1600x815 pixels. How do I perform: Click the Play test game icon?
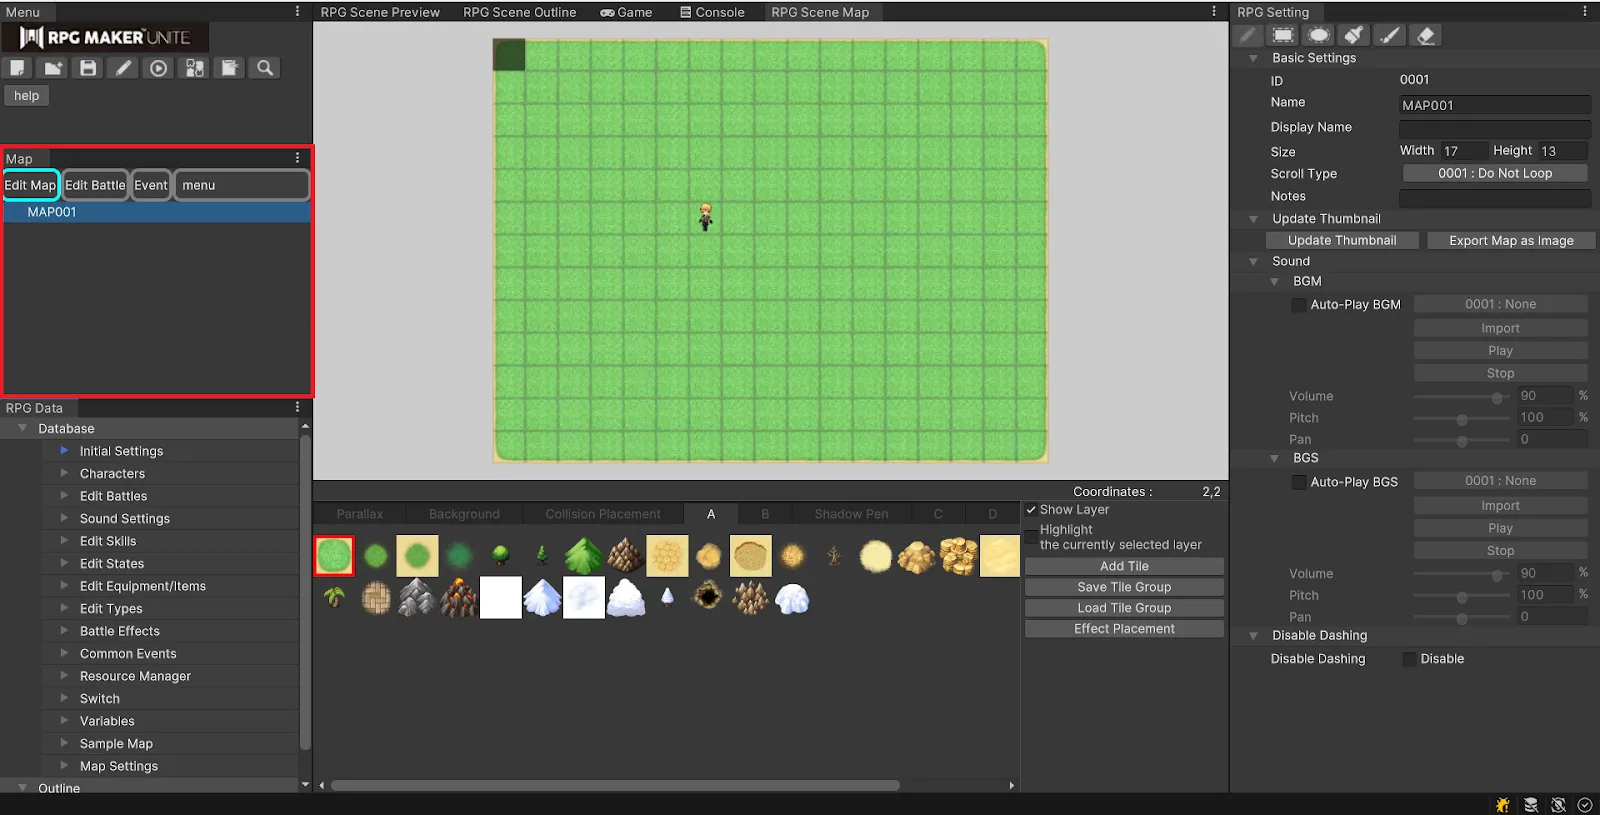pos(158,68)
